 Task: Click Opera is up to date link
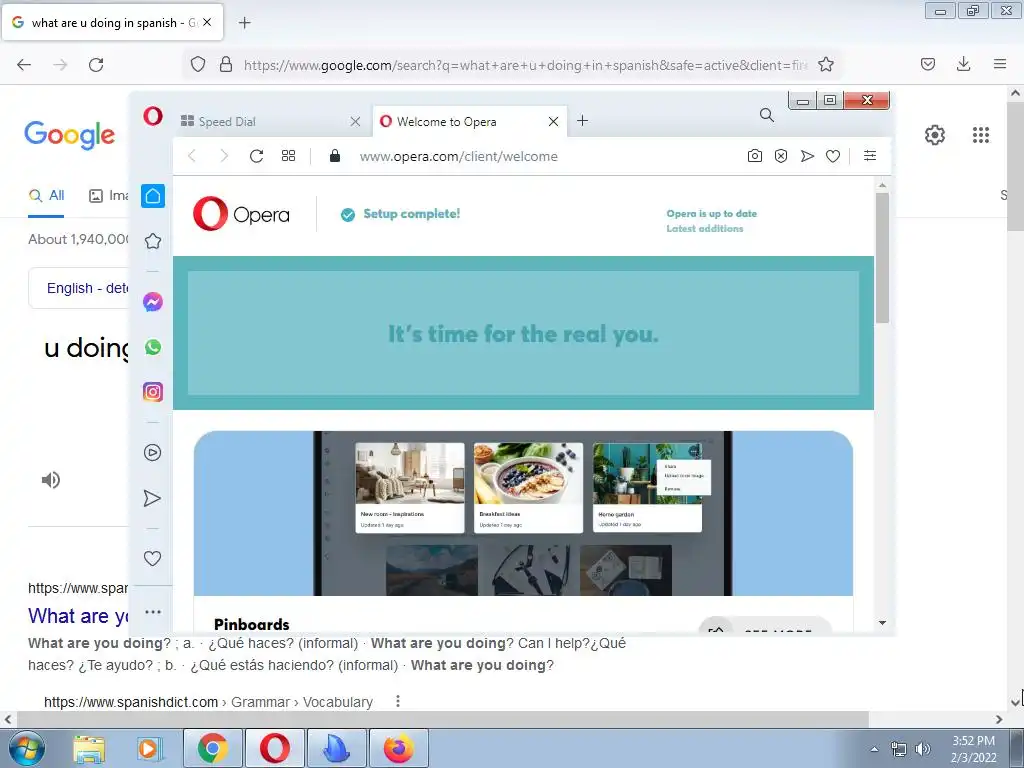pyautogui.click(x=712, y=214)
